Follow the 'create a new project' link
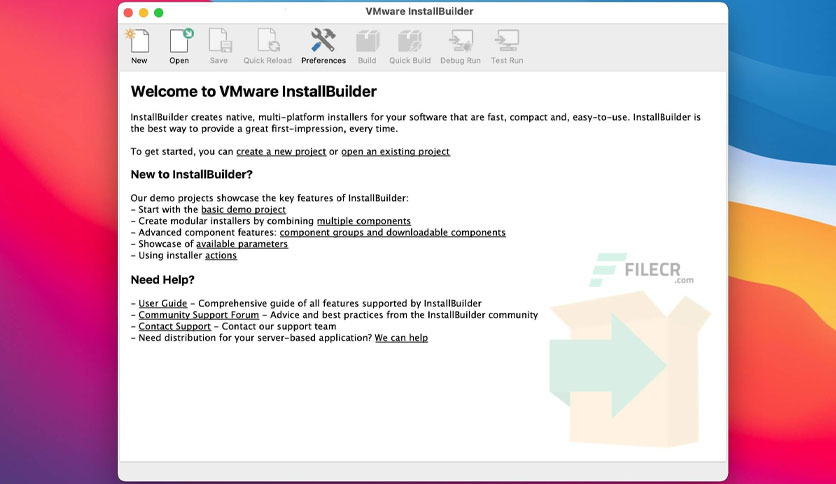This screenshot has height=484, width=836. [281, 151]
